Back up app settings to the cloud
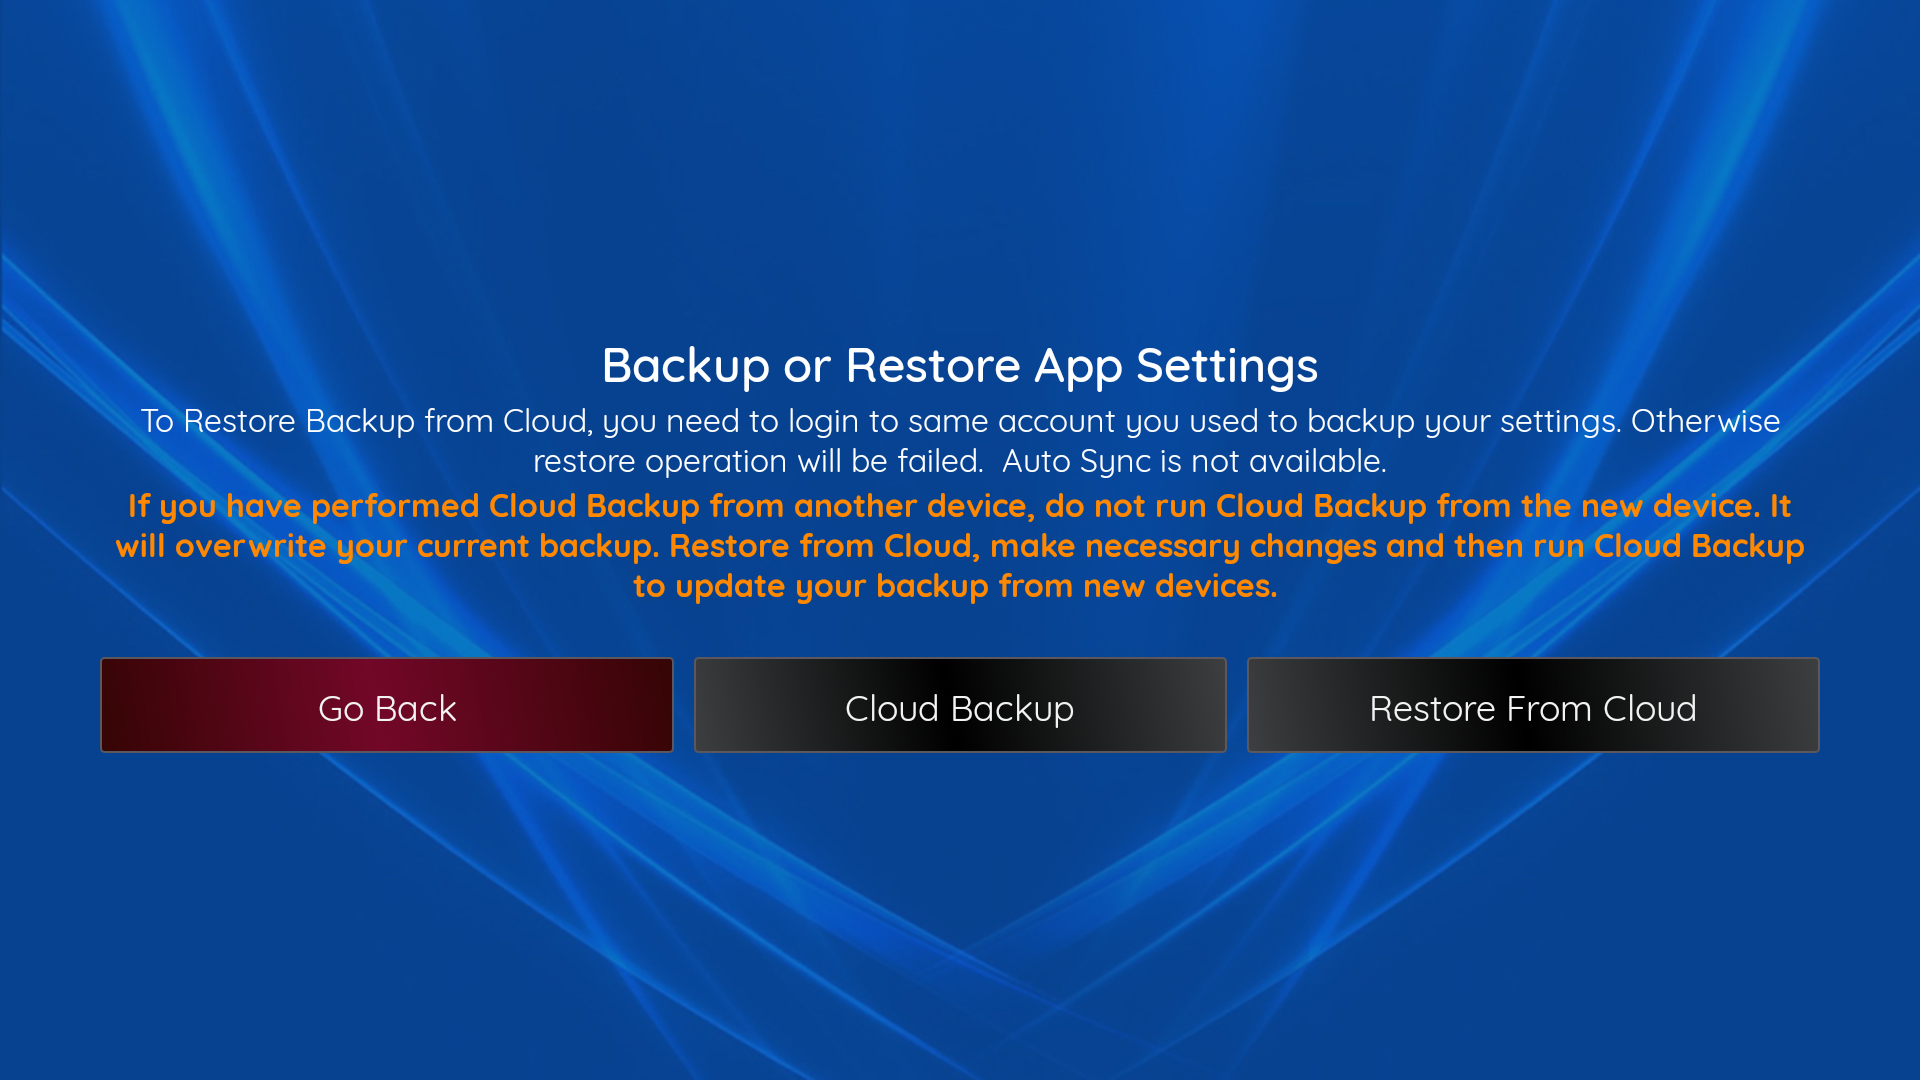1920x1080 pixels. click(x=959, y=705)
